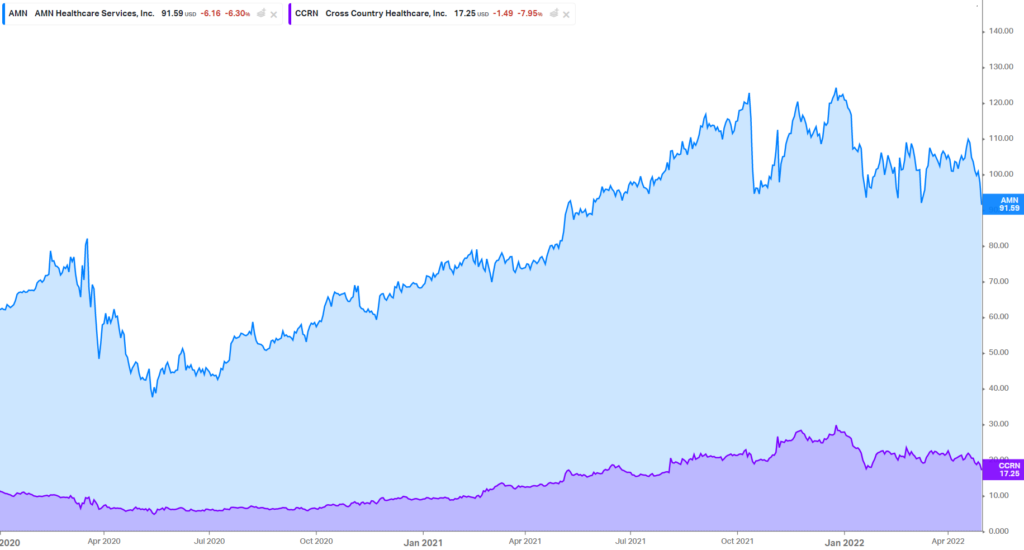Click the Oct 2020 label on time axis

pos(316,541)
